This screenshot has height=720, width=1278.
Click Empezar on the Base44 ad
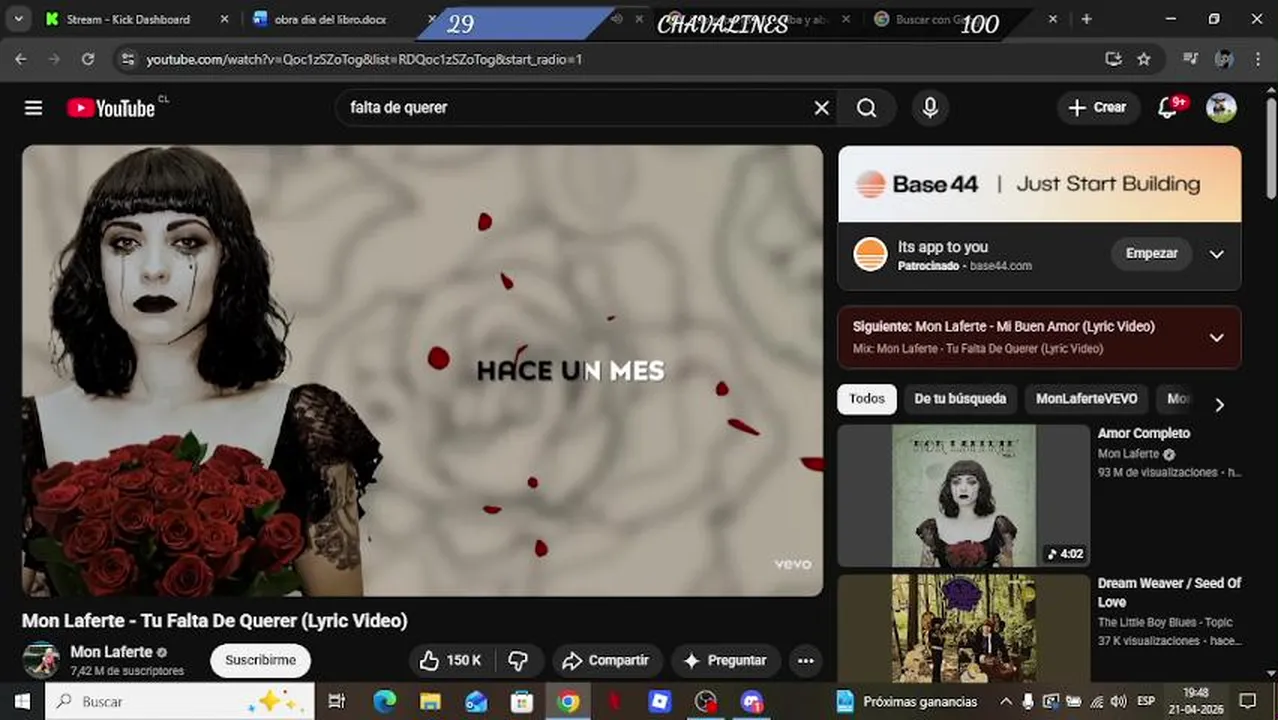click(x=1151, y=254)
